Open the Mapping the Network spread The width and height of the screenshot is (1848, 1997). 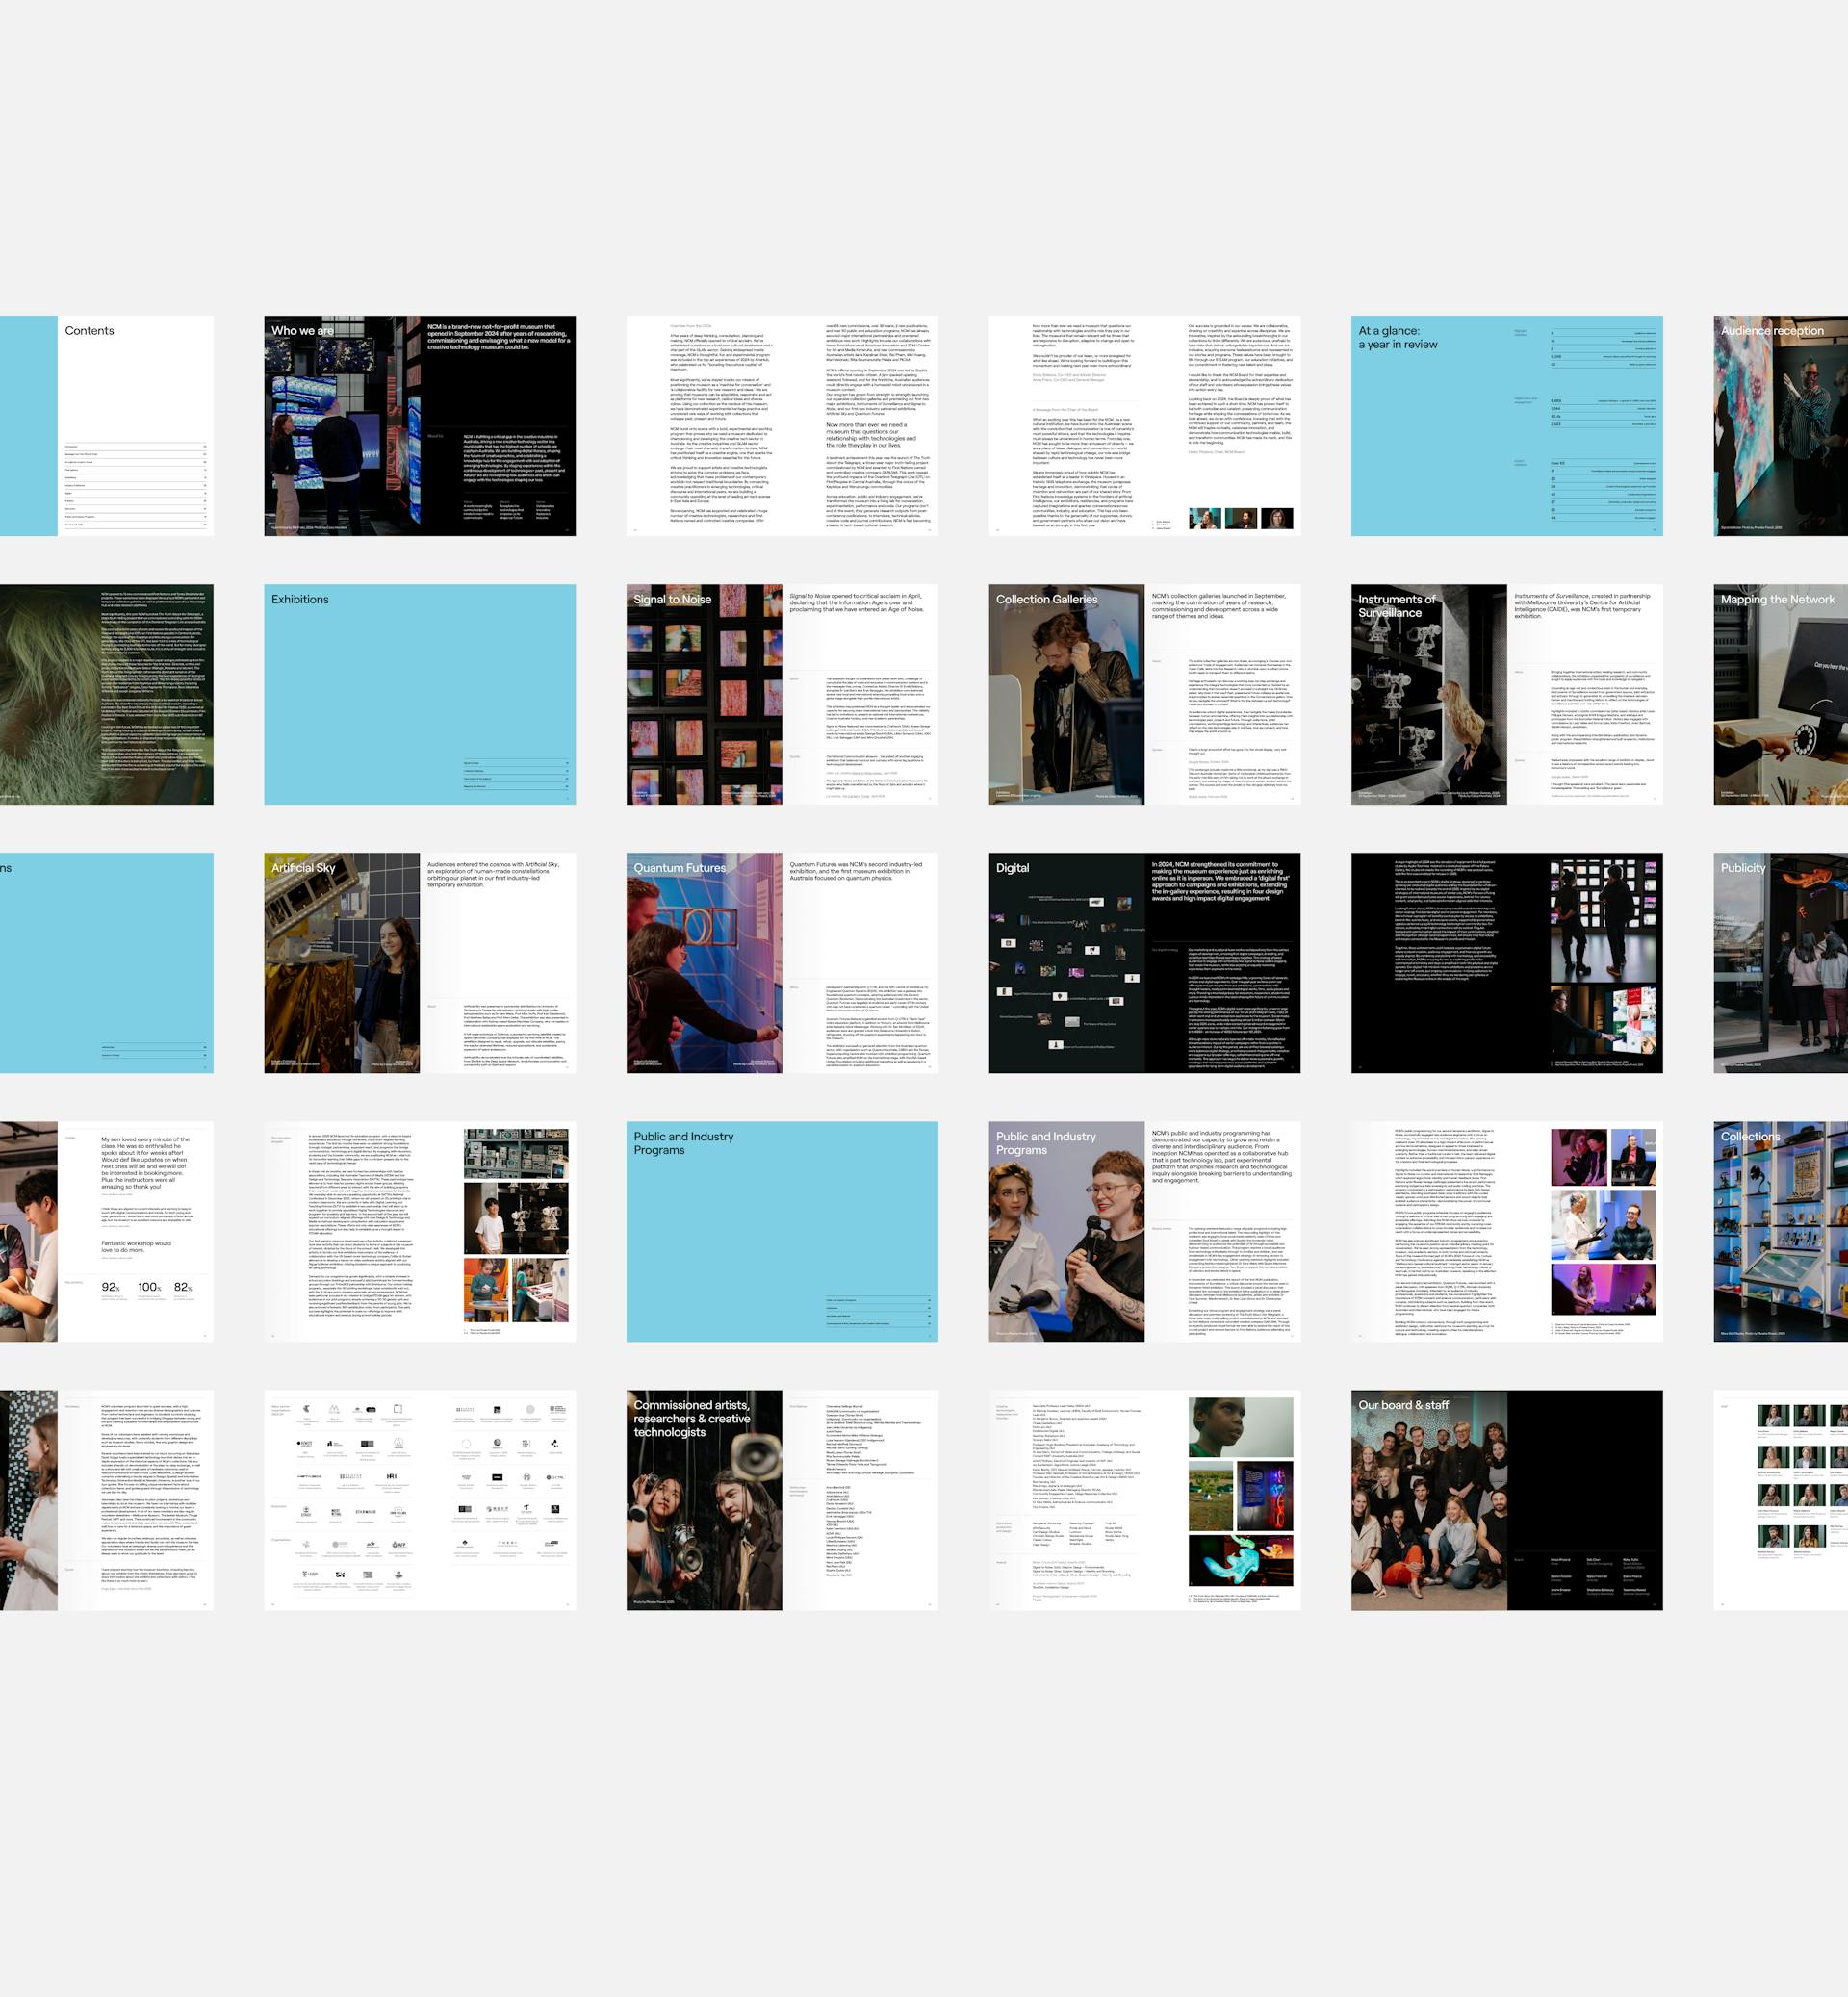pos(1780,694)
